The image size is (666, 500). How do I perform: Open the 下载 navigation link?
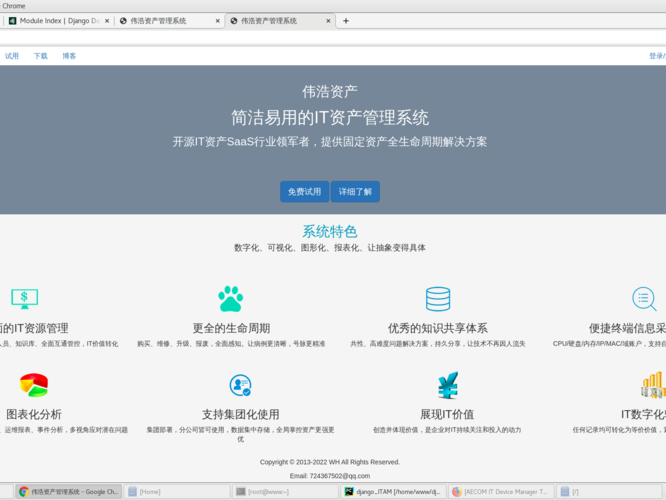(41, 56)
